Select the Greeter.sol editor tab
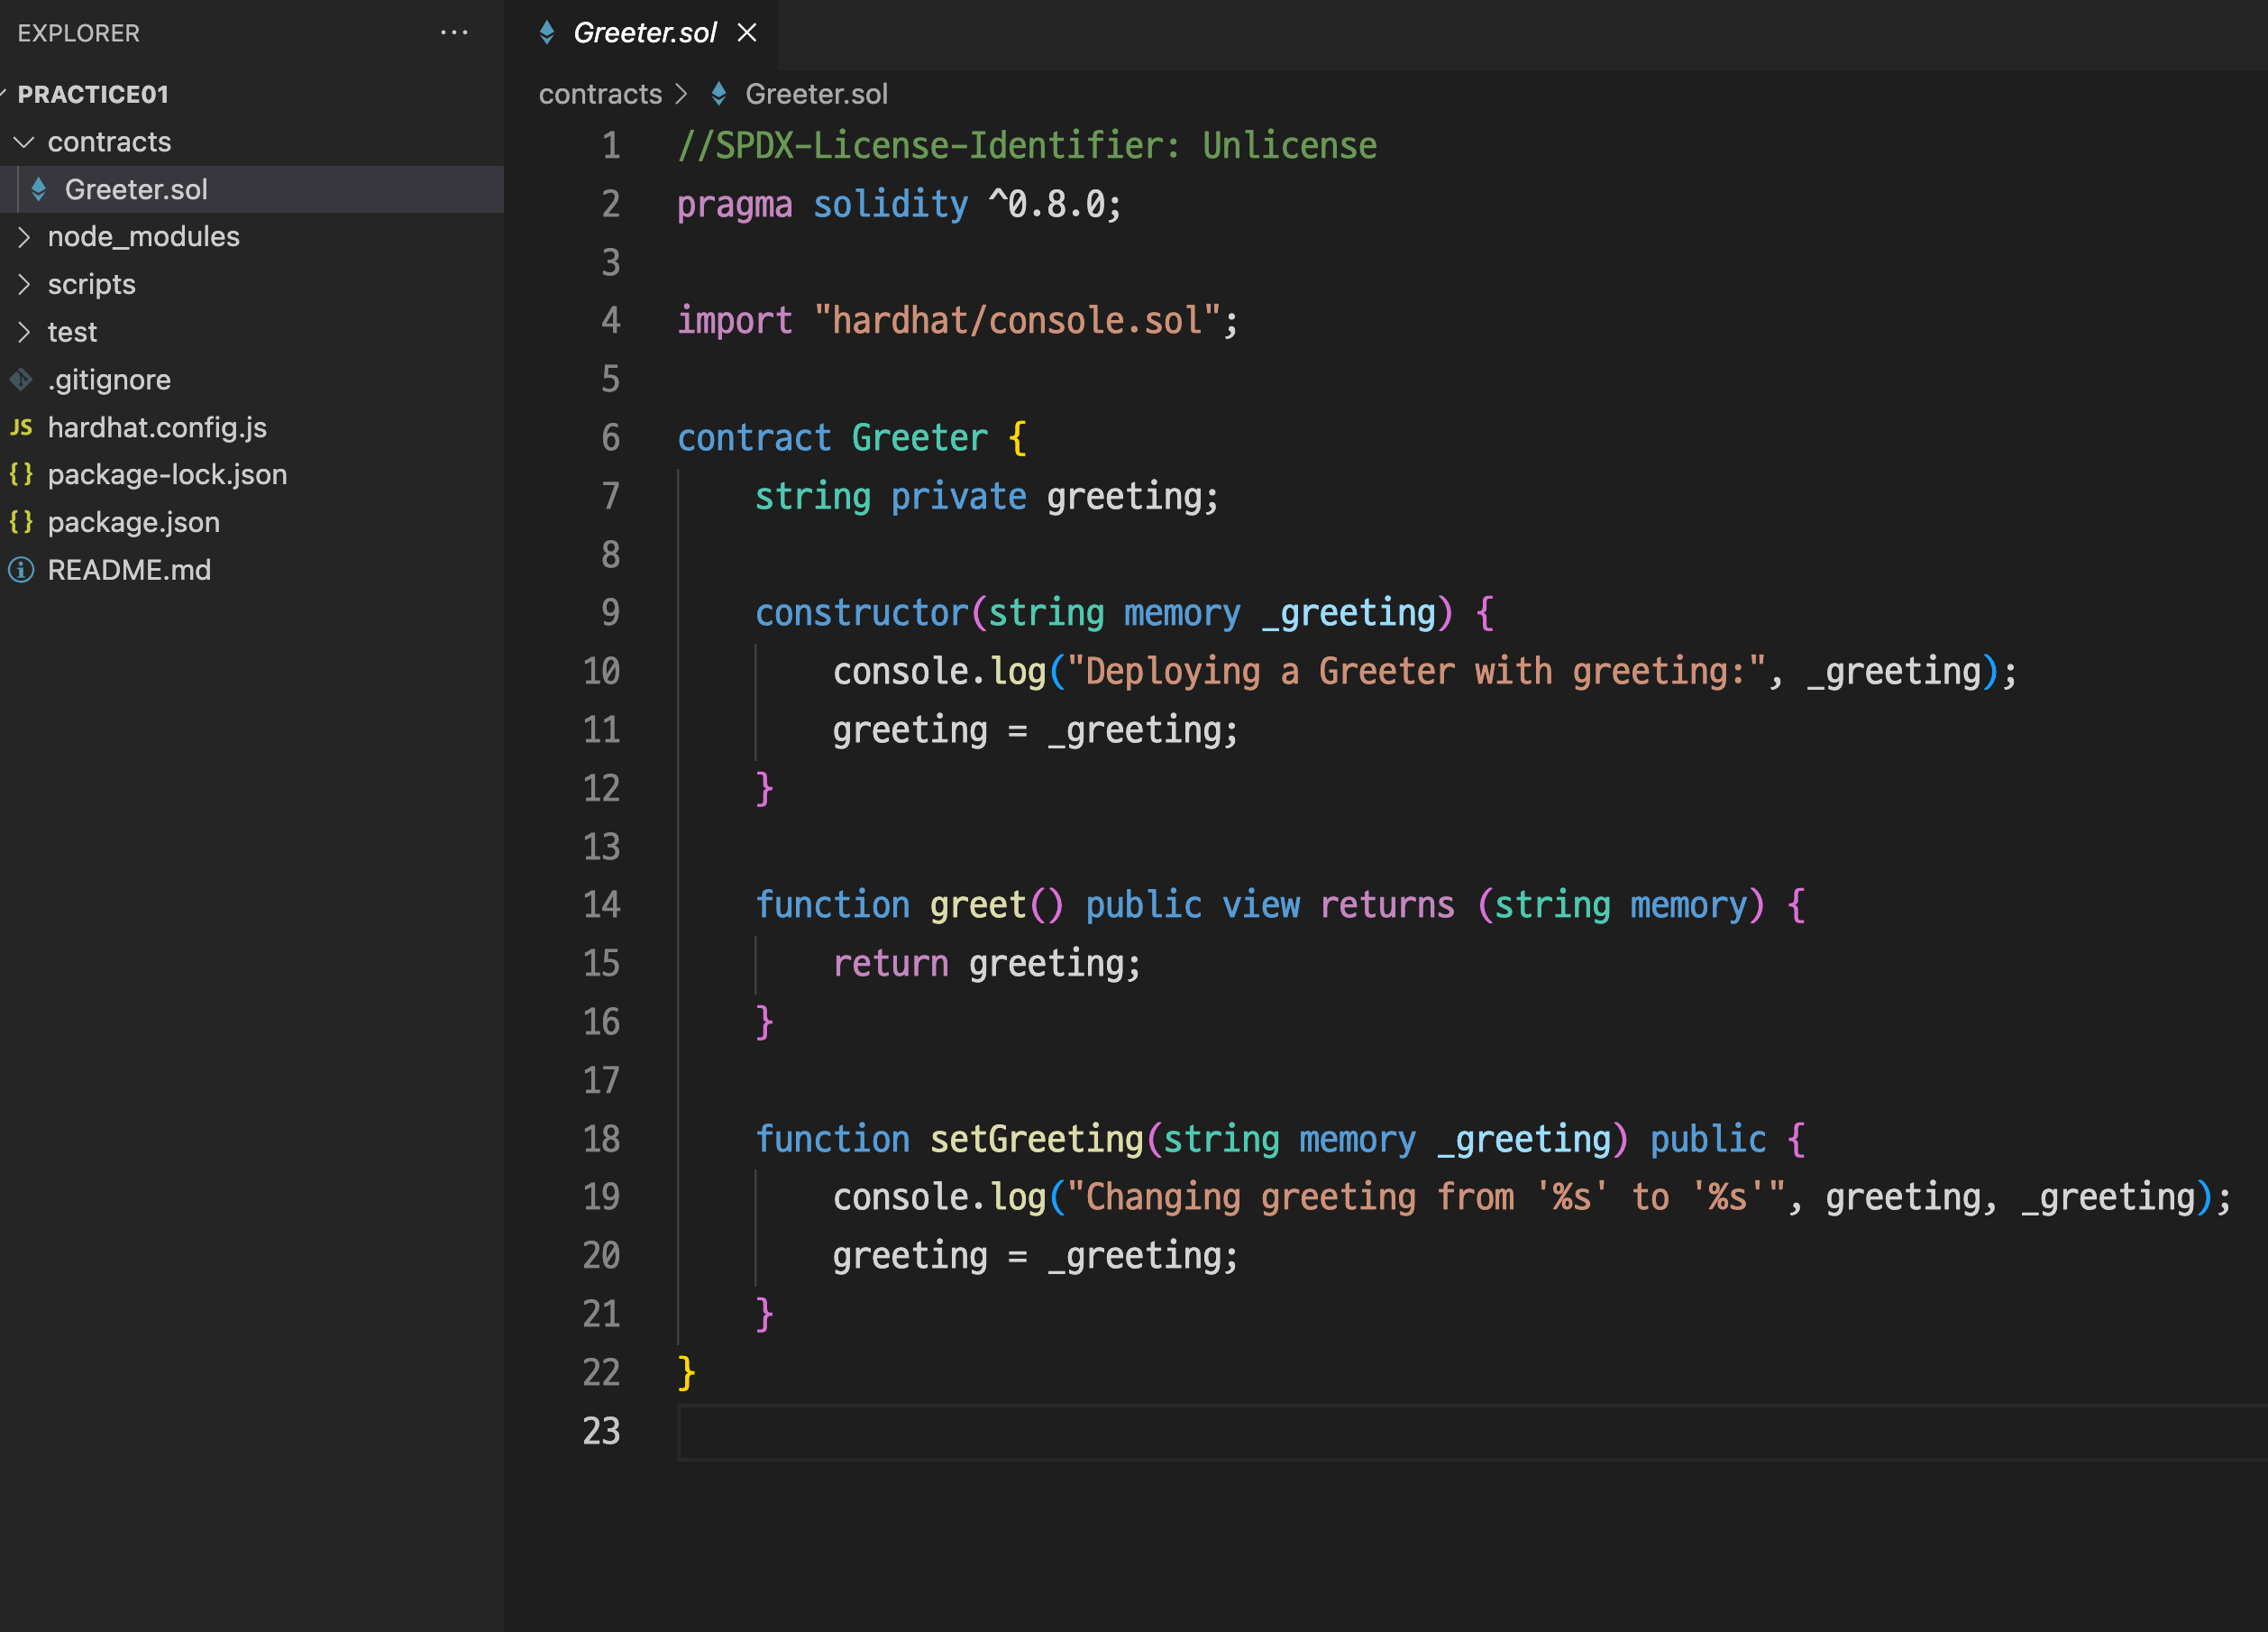The width and height of the screenshot is (2268, 1632). [645, 33]
